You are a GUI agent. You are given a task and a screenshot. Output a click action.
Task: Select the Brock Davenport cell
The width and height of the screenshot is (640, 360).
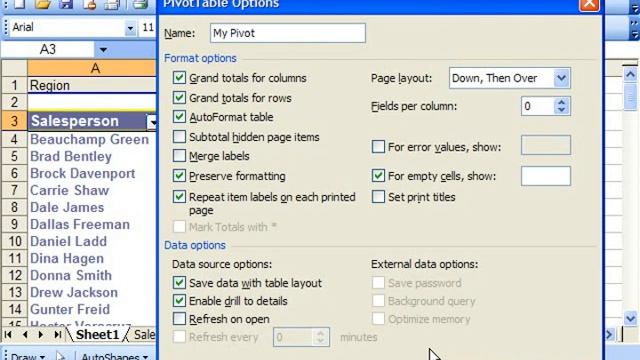click(92, 173)
